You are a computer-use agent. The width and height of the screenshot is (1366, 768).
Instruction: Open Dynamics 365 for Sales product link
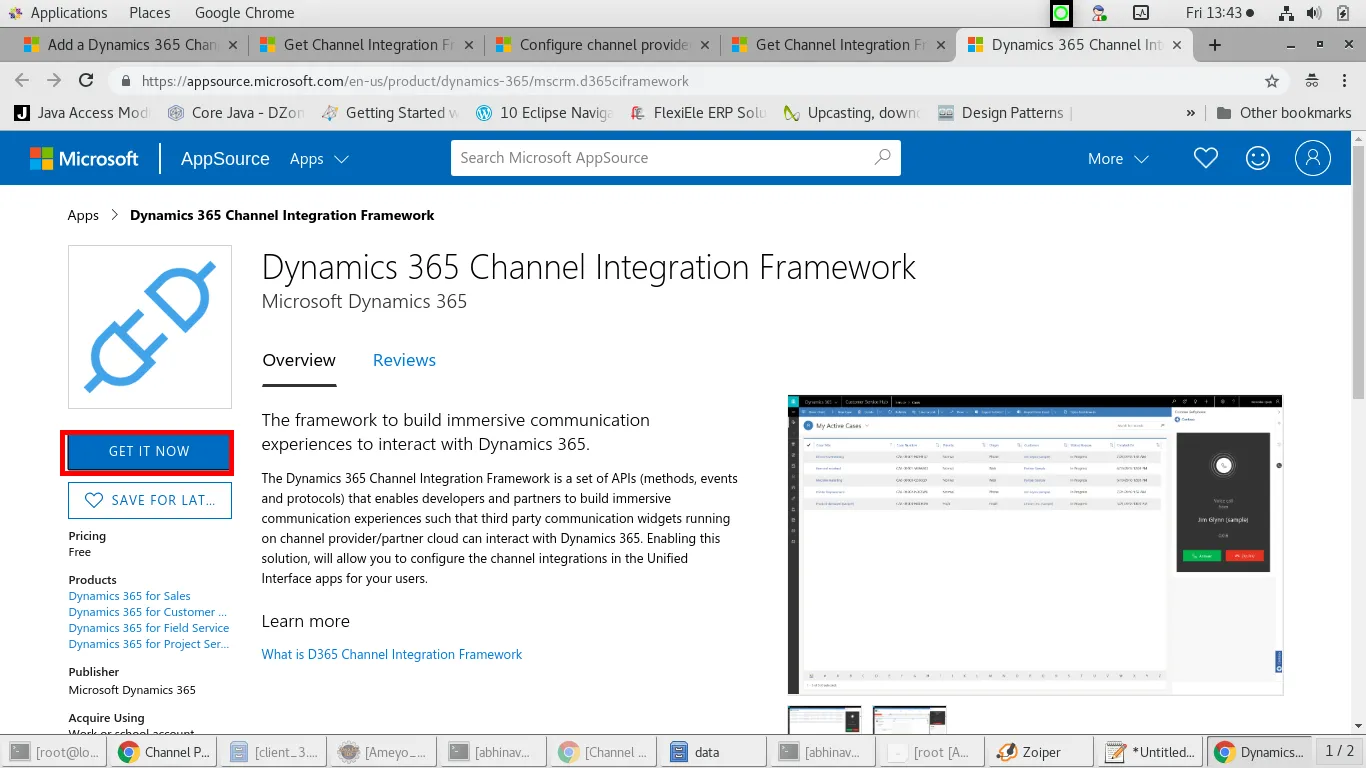pyautogui.click(x=130, y=596)
